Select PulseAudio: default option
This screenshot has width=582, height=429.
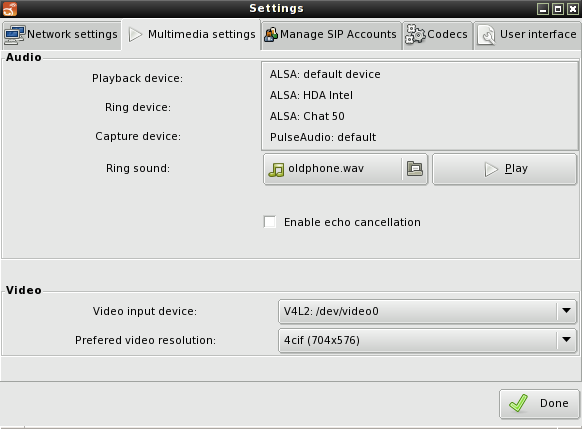click(419, 137)
